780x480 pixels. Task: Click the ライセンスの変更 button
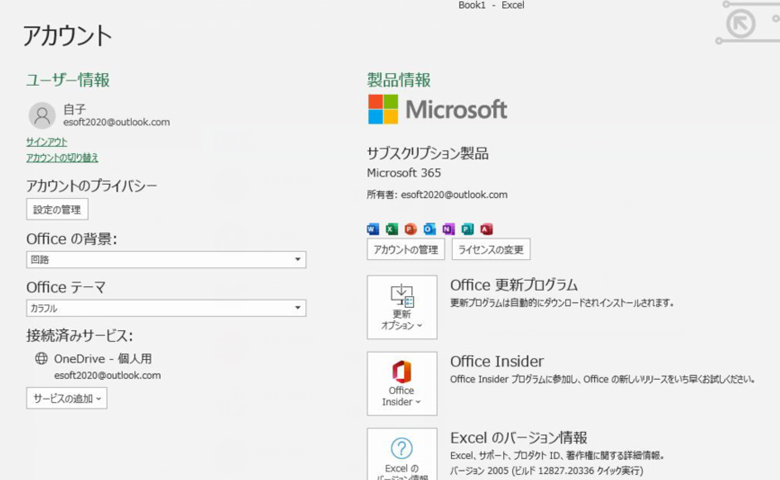tap(491, 249)
